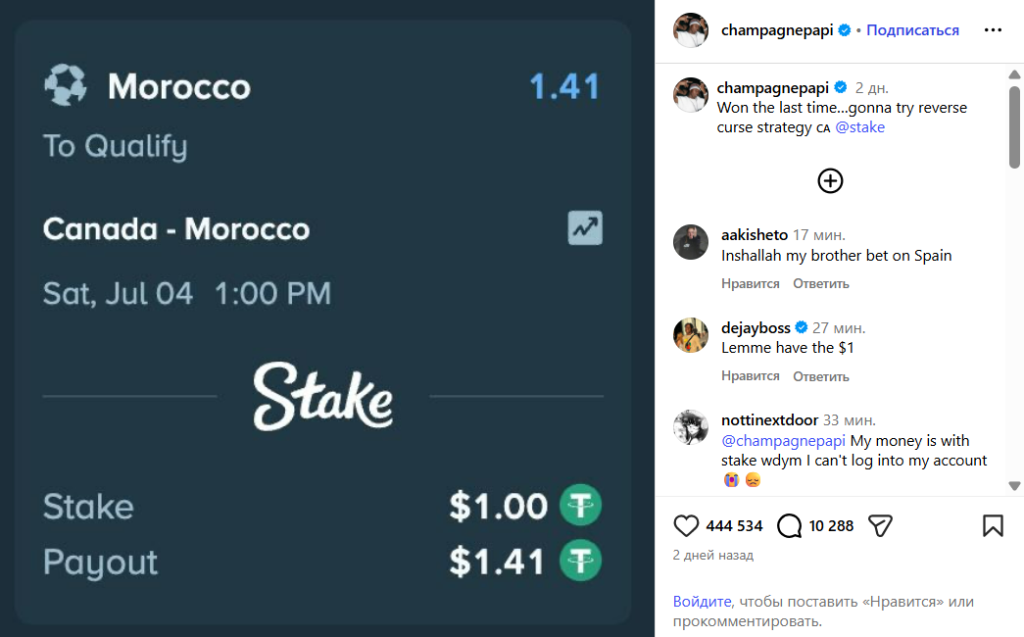Click the Tether coin icon next to $1.41

[581, 561]
